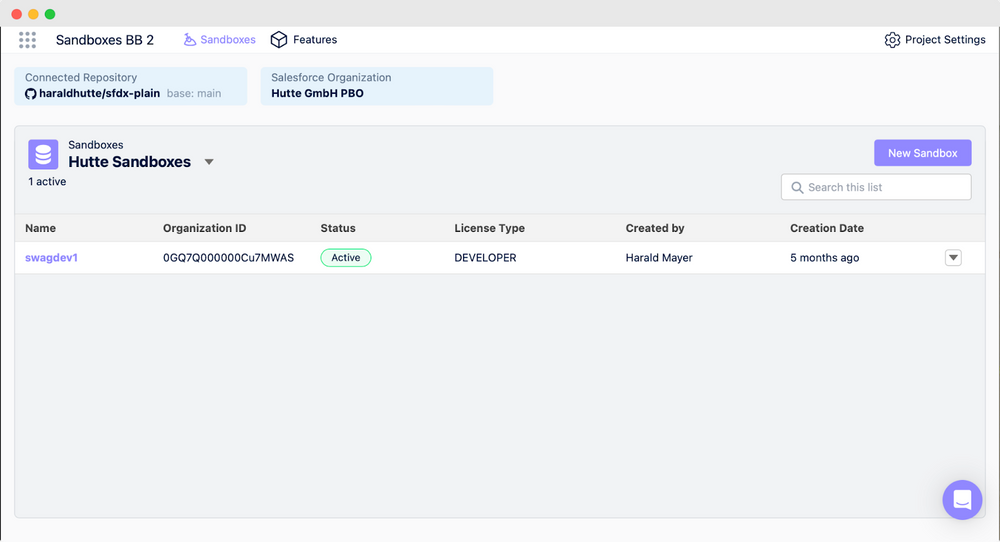Open the app launcher grid icon
Image resolution: width=1000 pixels, height=542 pixels.
tap(27, 40)
